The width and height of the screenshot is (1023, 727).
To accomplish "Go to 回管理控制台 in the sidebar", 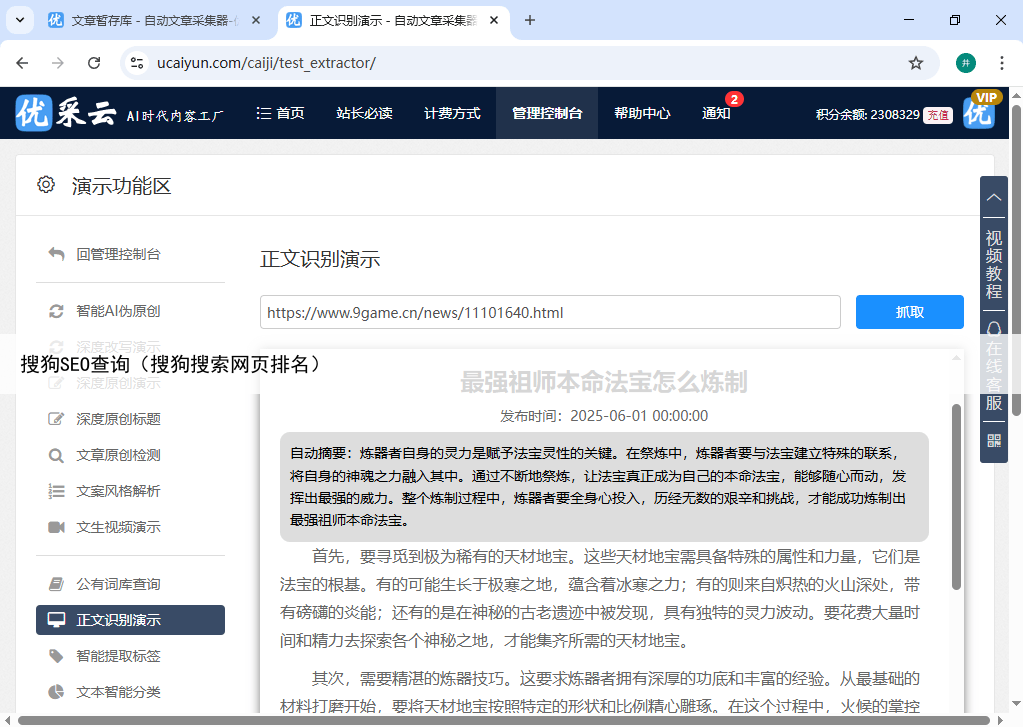I will 118,254.
